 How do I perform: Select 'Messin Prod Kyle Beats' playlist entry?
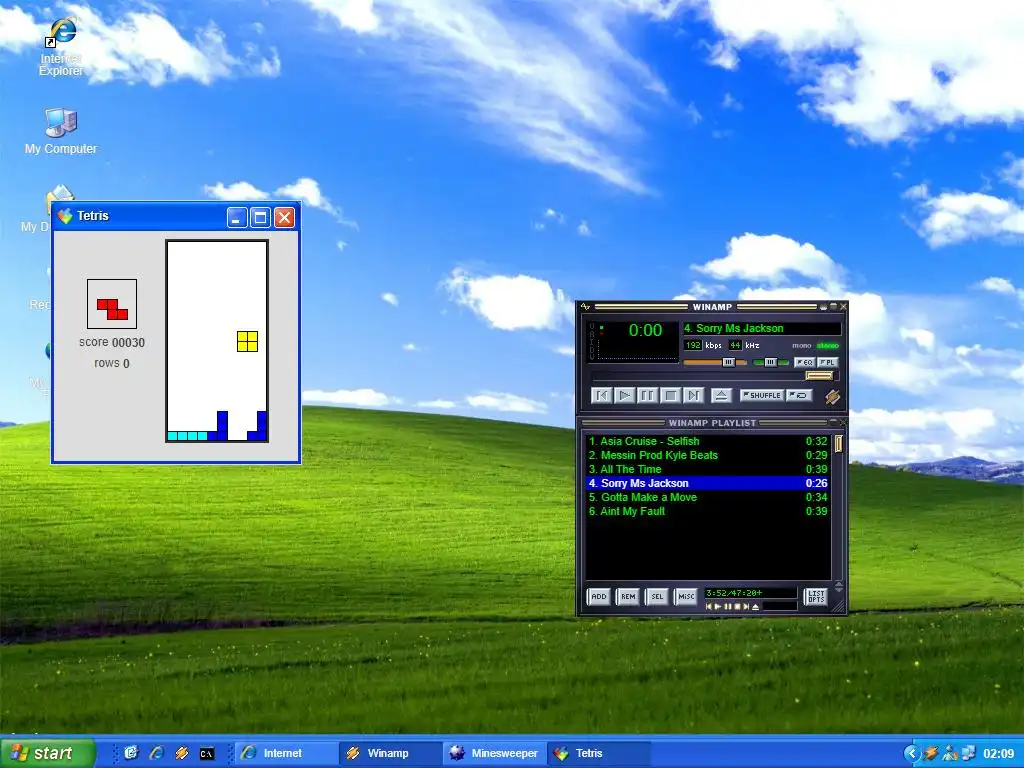click(x=708, y=455)
